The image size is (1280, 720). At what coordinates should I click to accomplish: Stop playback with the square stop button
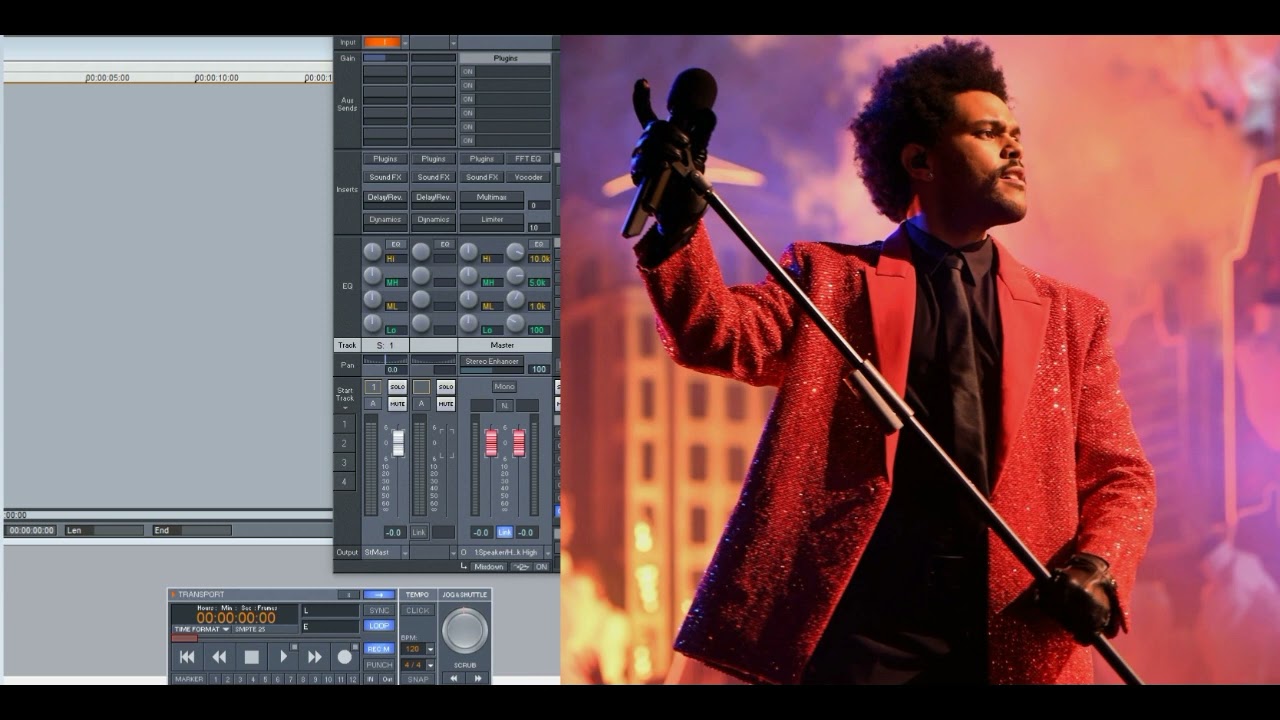click(x=252, y=657)
